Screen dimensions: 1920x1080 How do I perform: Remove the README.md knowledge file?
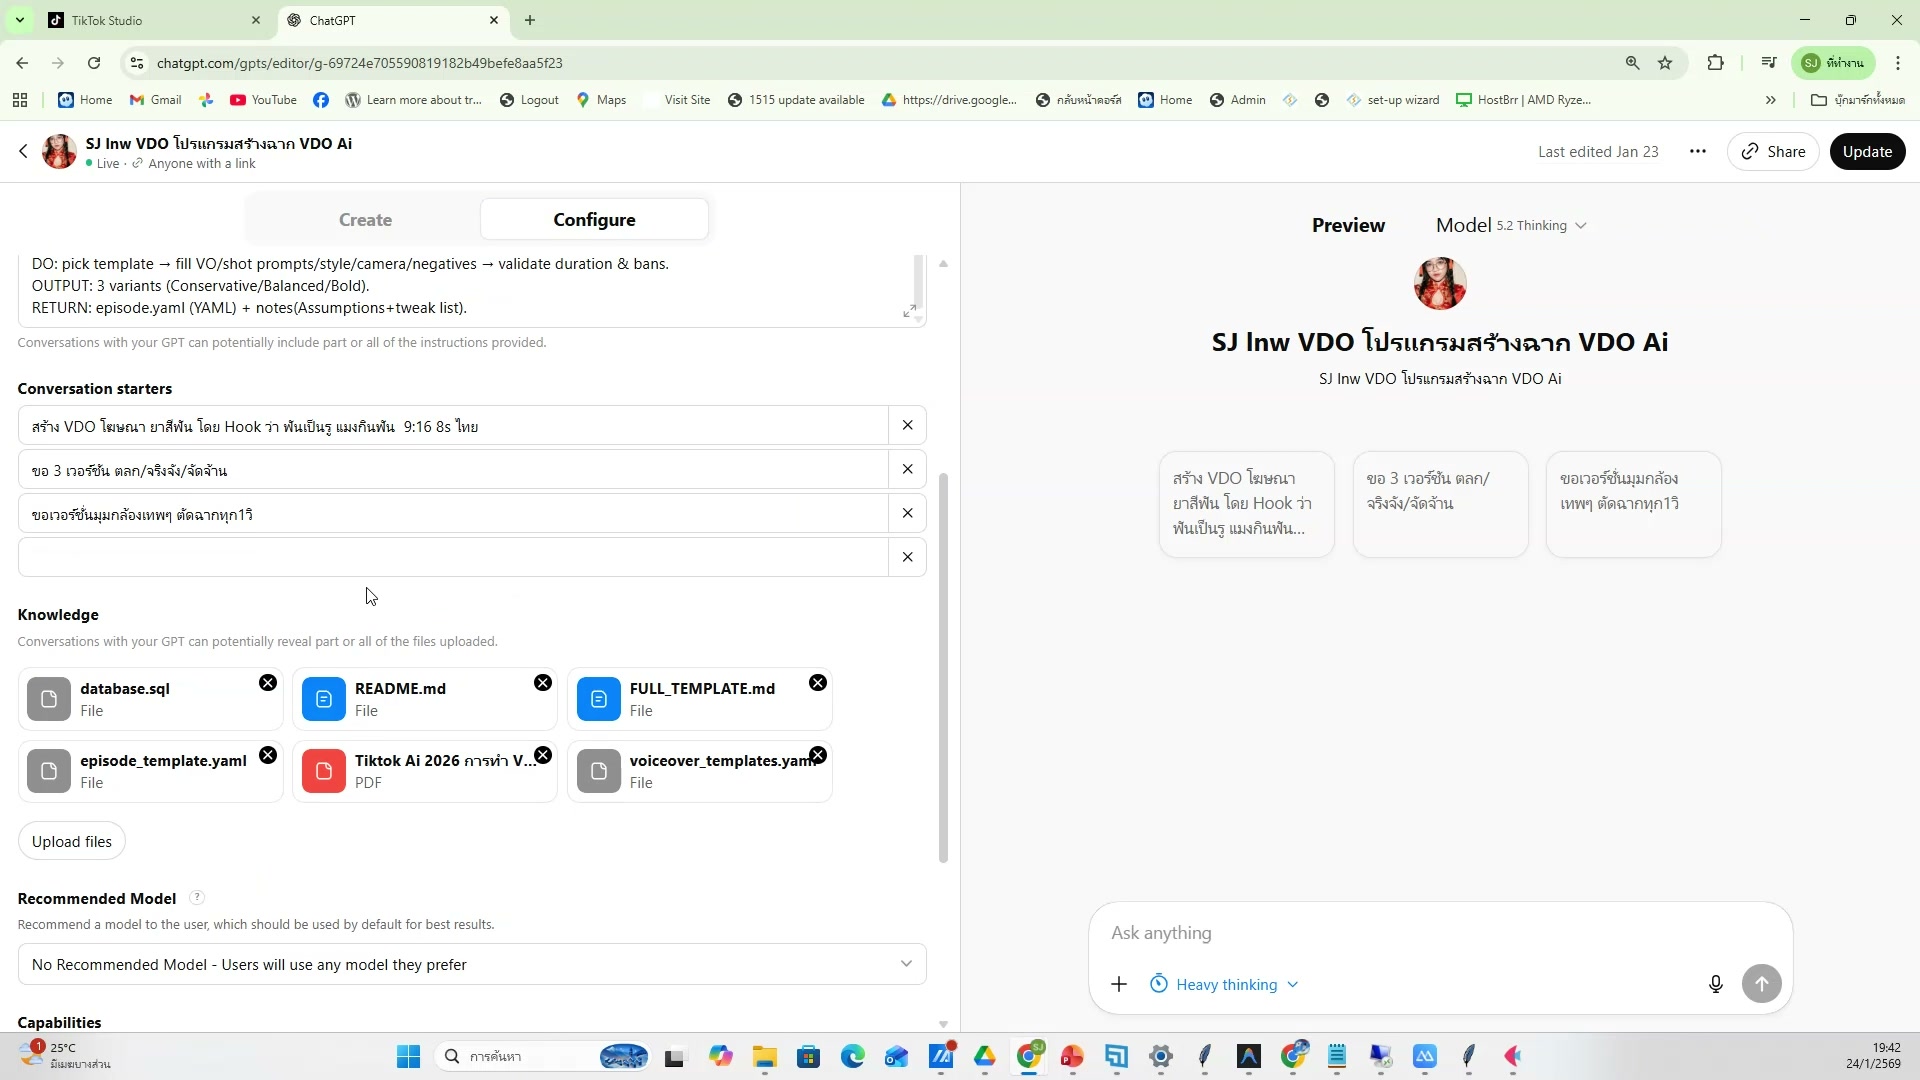click(543, 683)
